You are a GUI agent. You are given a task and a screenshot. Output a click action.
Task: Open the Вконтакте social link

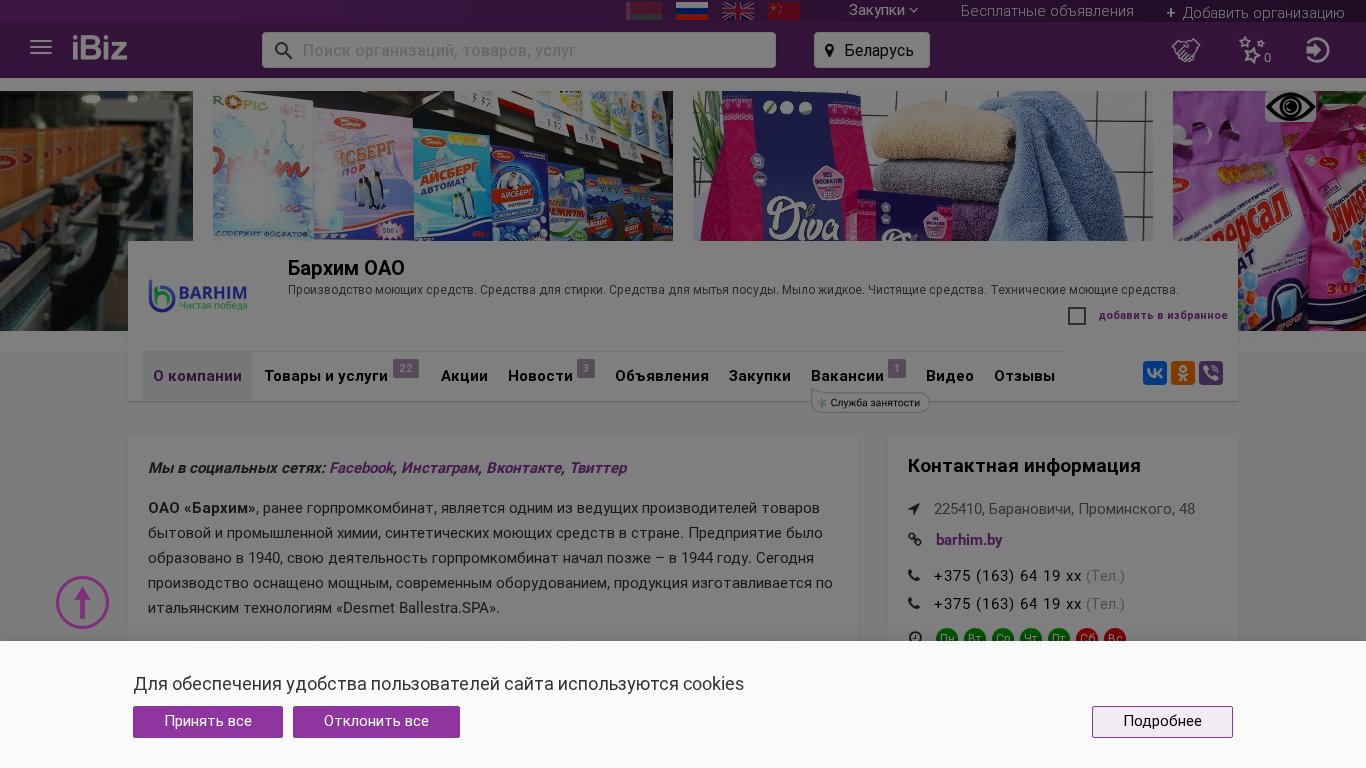(523, 468)
